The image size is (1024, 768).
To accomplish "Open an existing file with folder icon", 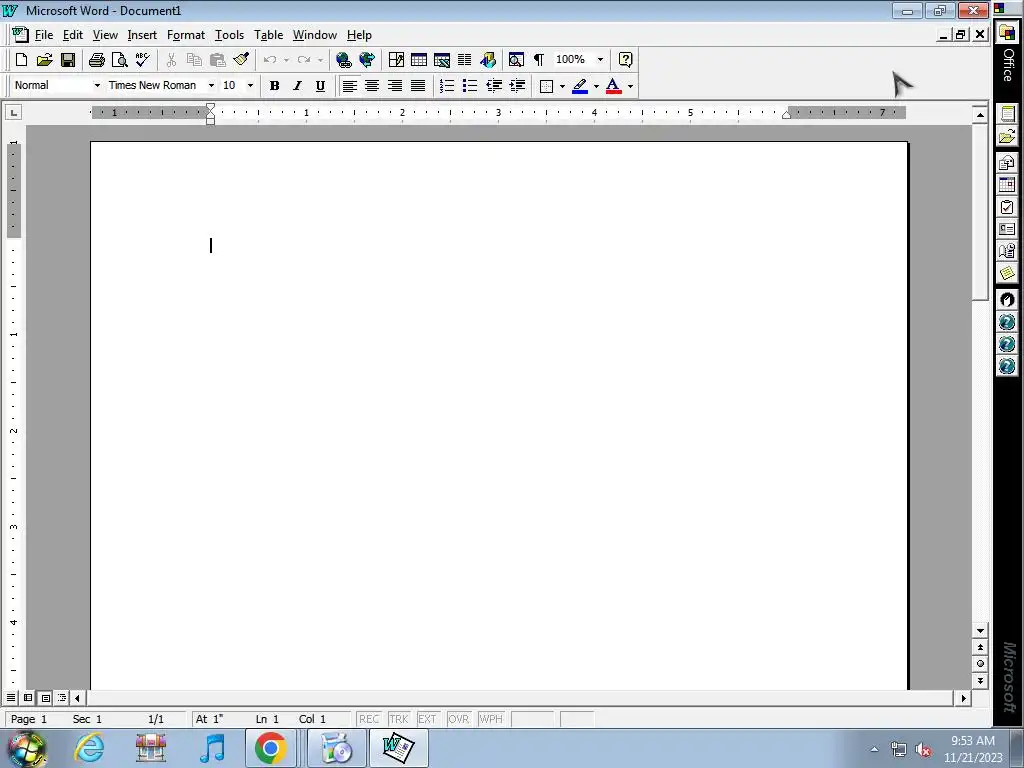I will point(44,60).
